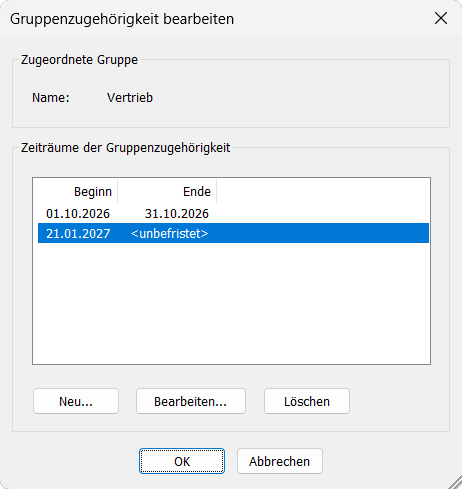Click the group name Vertrieb
Image resolution: width=462 pixels, height=489 pixels.
click(130, 98)
